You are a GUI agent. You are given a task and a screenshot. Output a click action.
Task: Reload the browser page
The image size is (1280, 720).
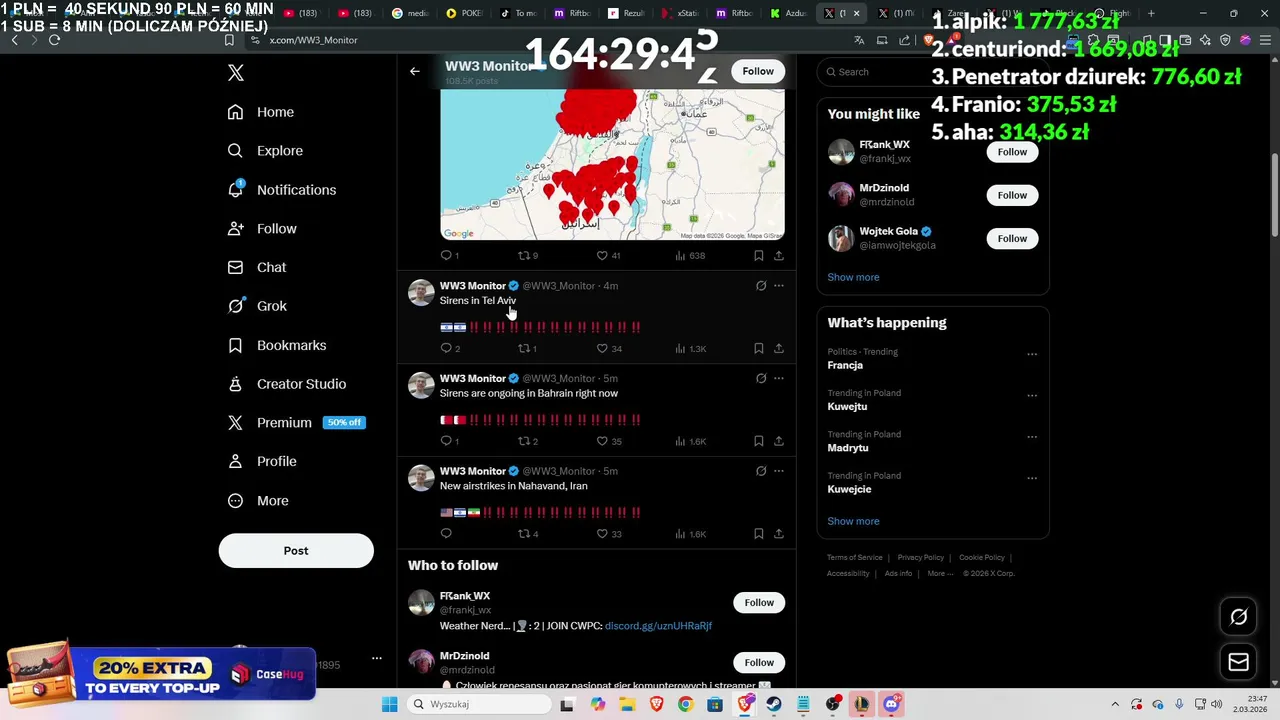[54, 40]
